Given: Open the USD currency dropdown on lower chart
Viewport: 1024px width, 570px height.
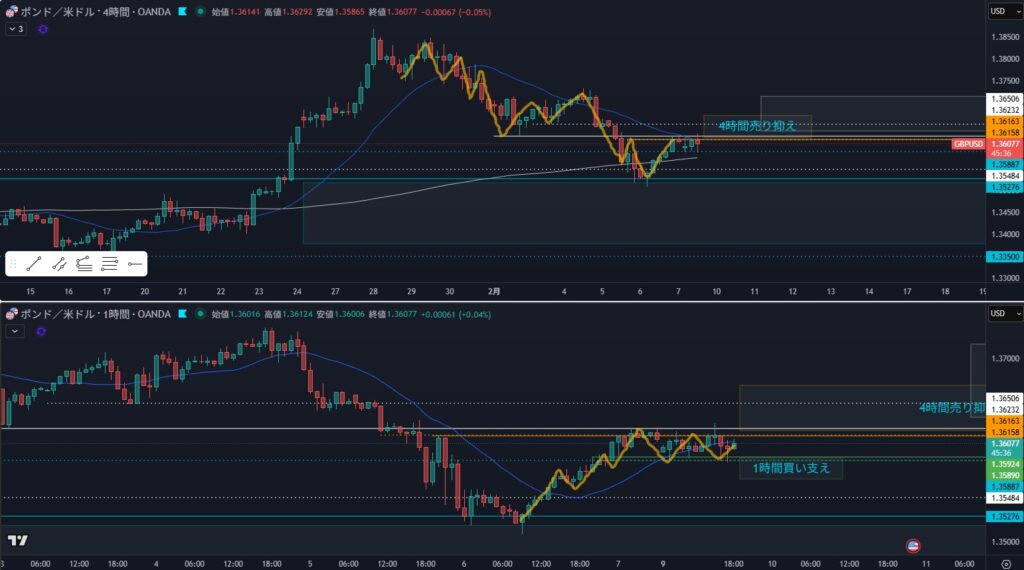Looking at the screenshot, I should pos(1000,313).
